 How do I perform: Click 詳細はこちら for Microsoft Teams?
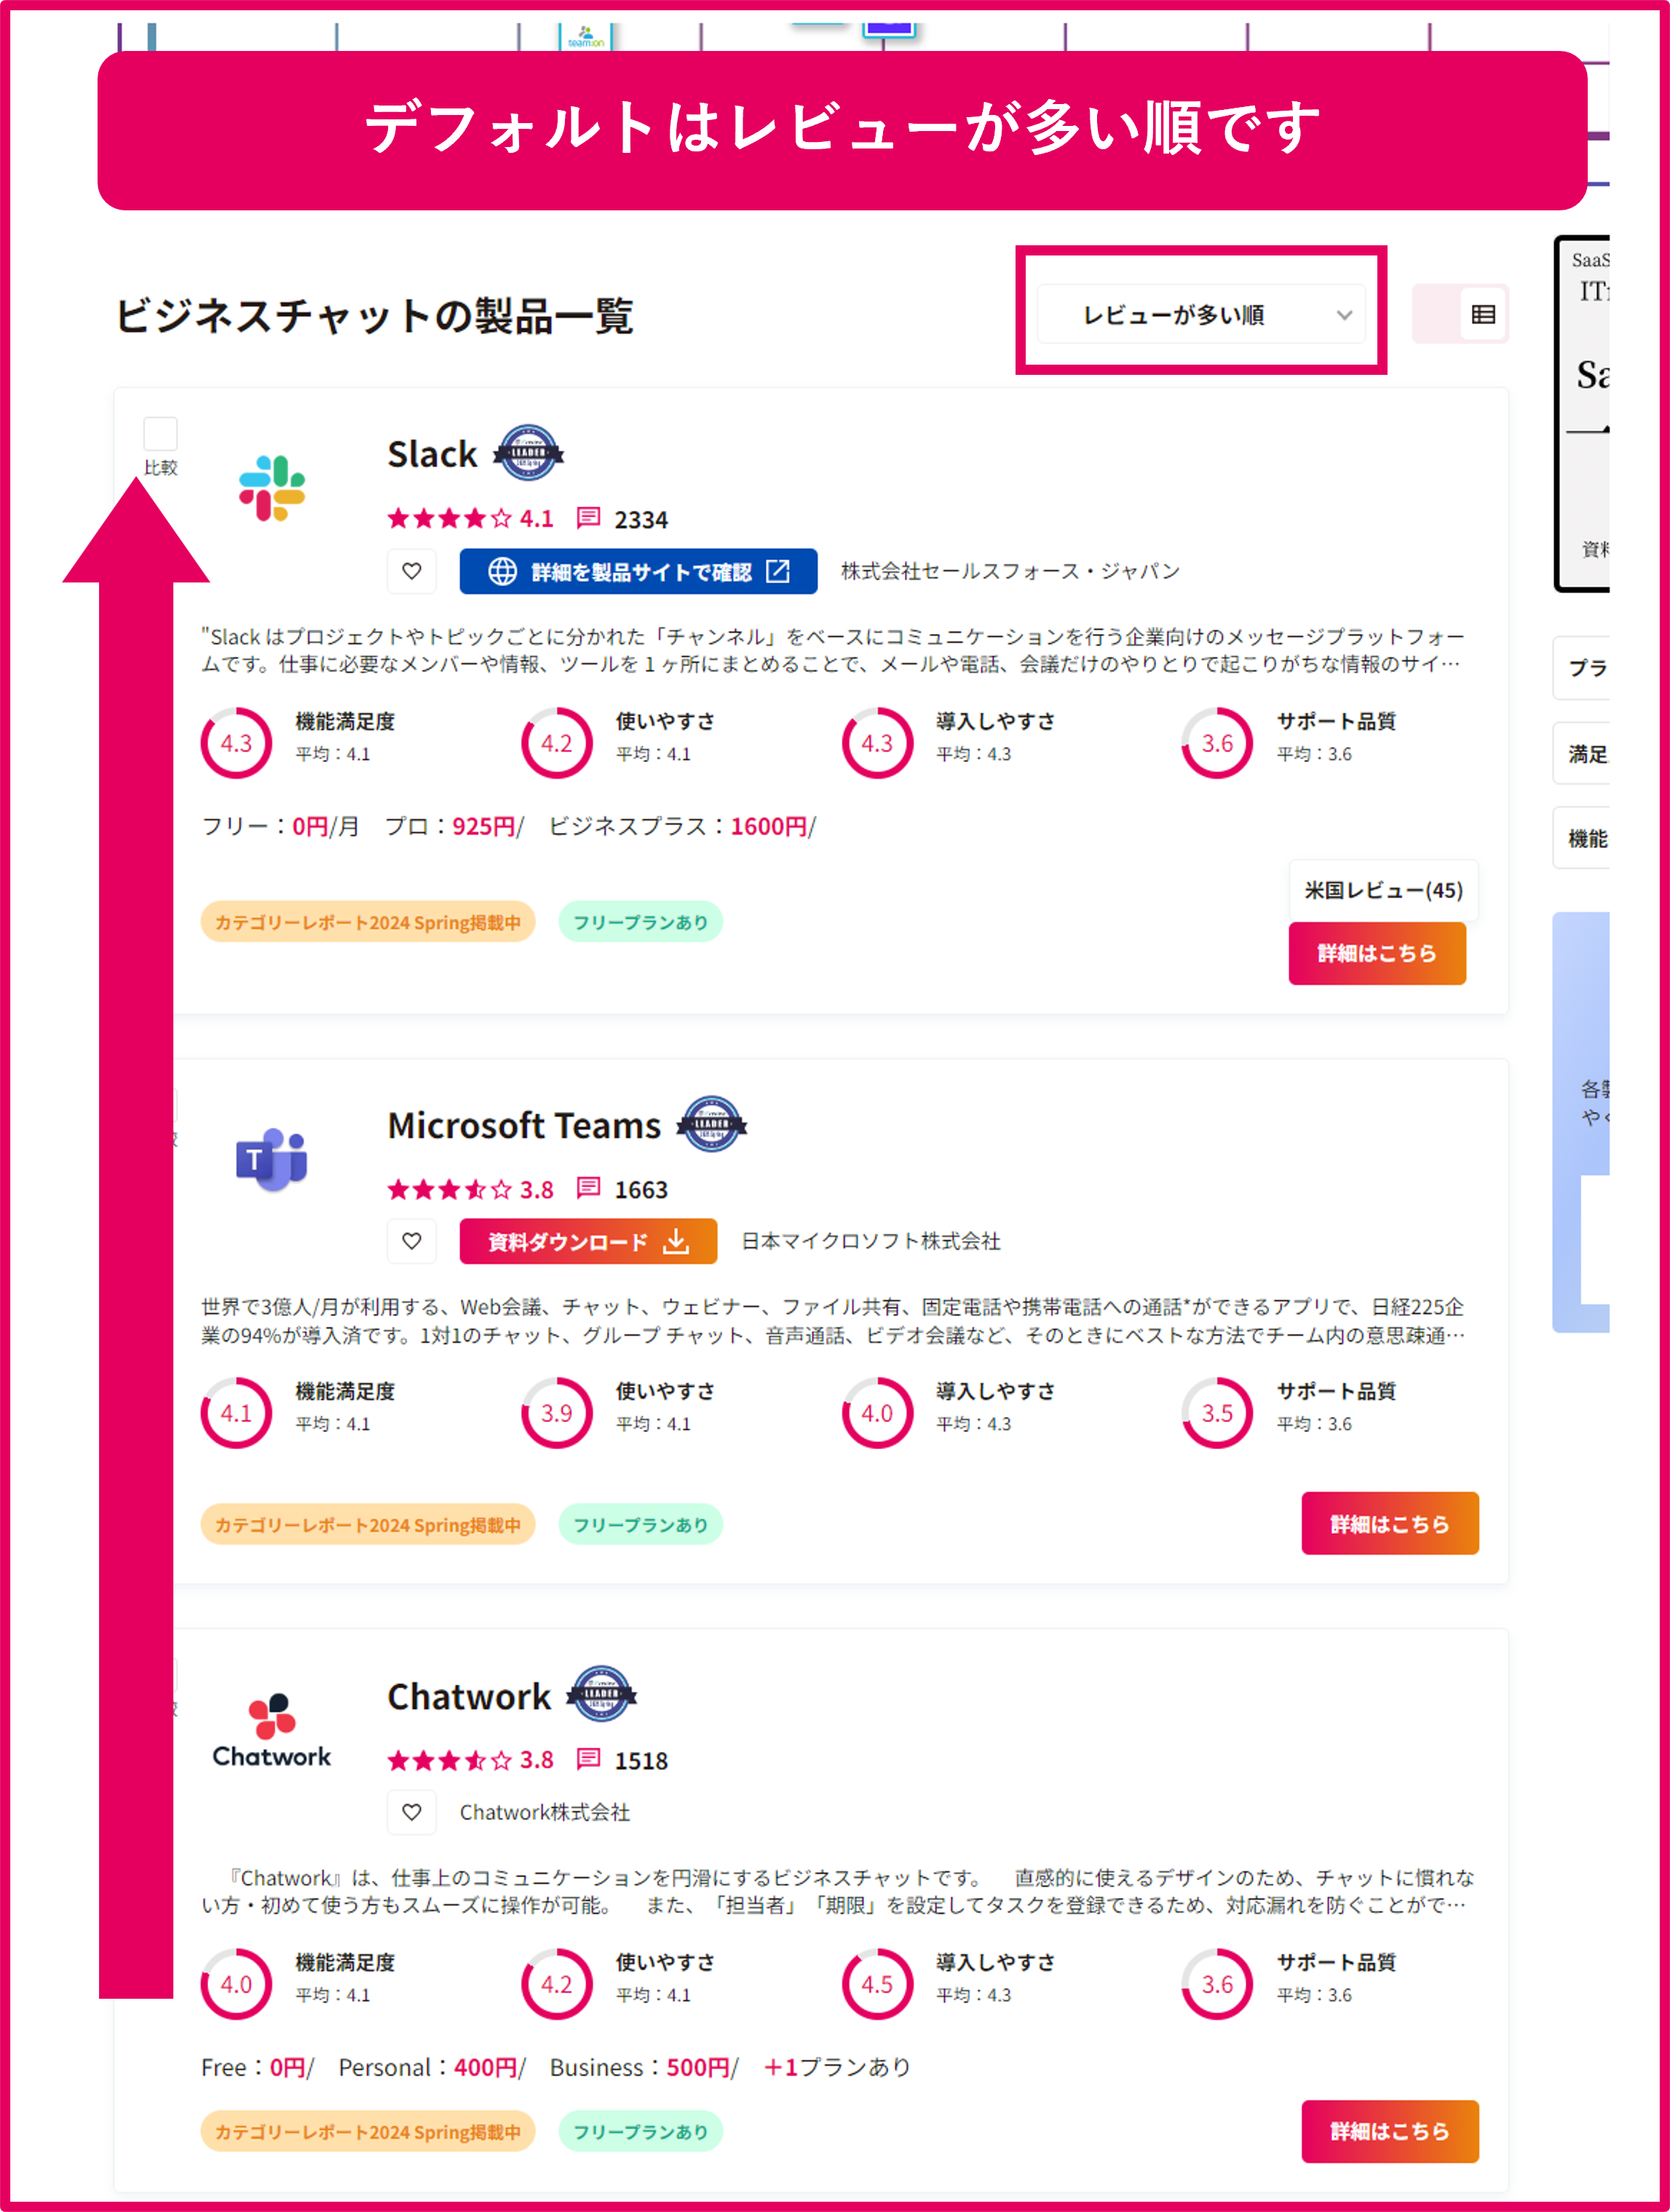[x=1390, y=1524]
